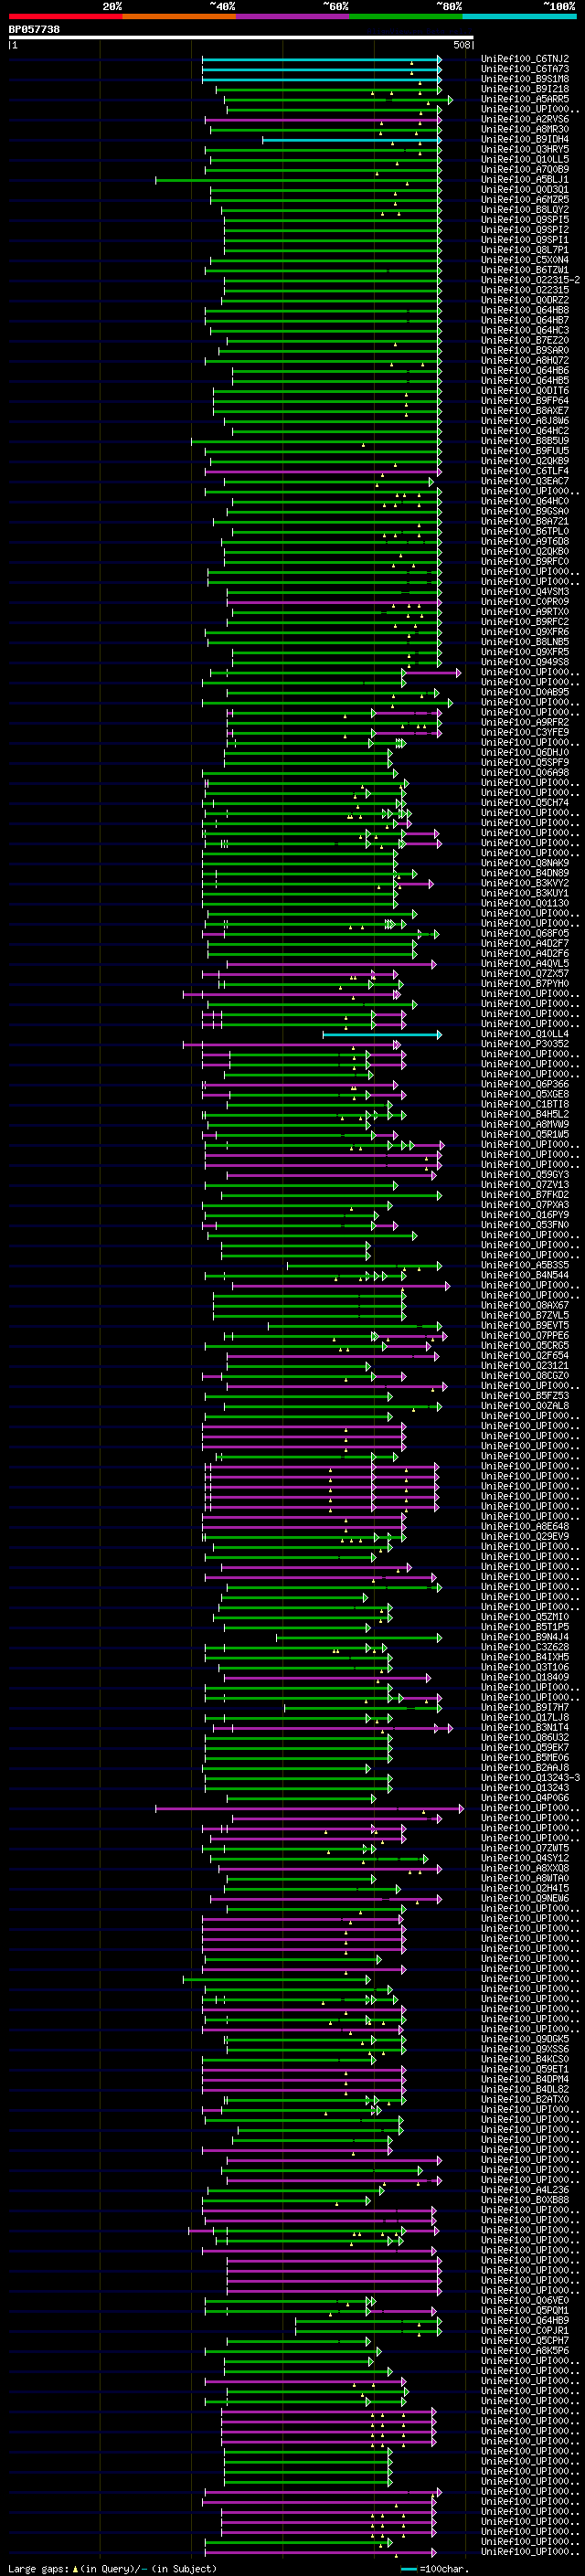
Task: Open hit UniRef100_A5AR85
Action: click(x=525, y=99)
